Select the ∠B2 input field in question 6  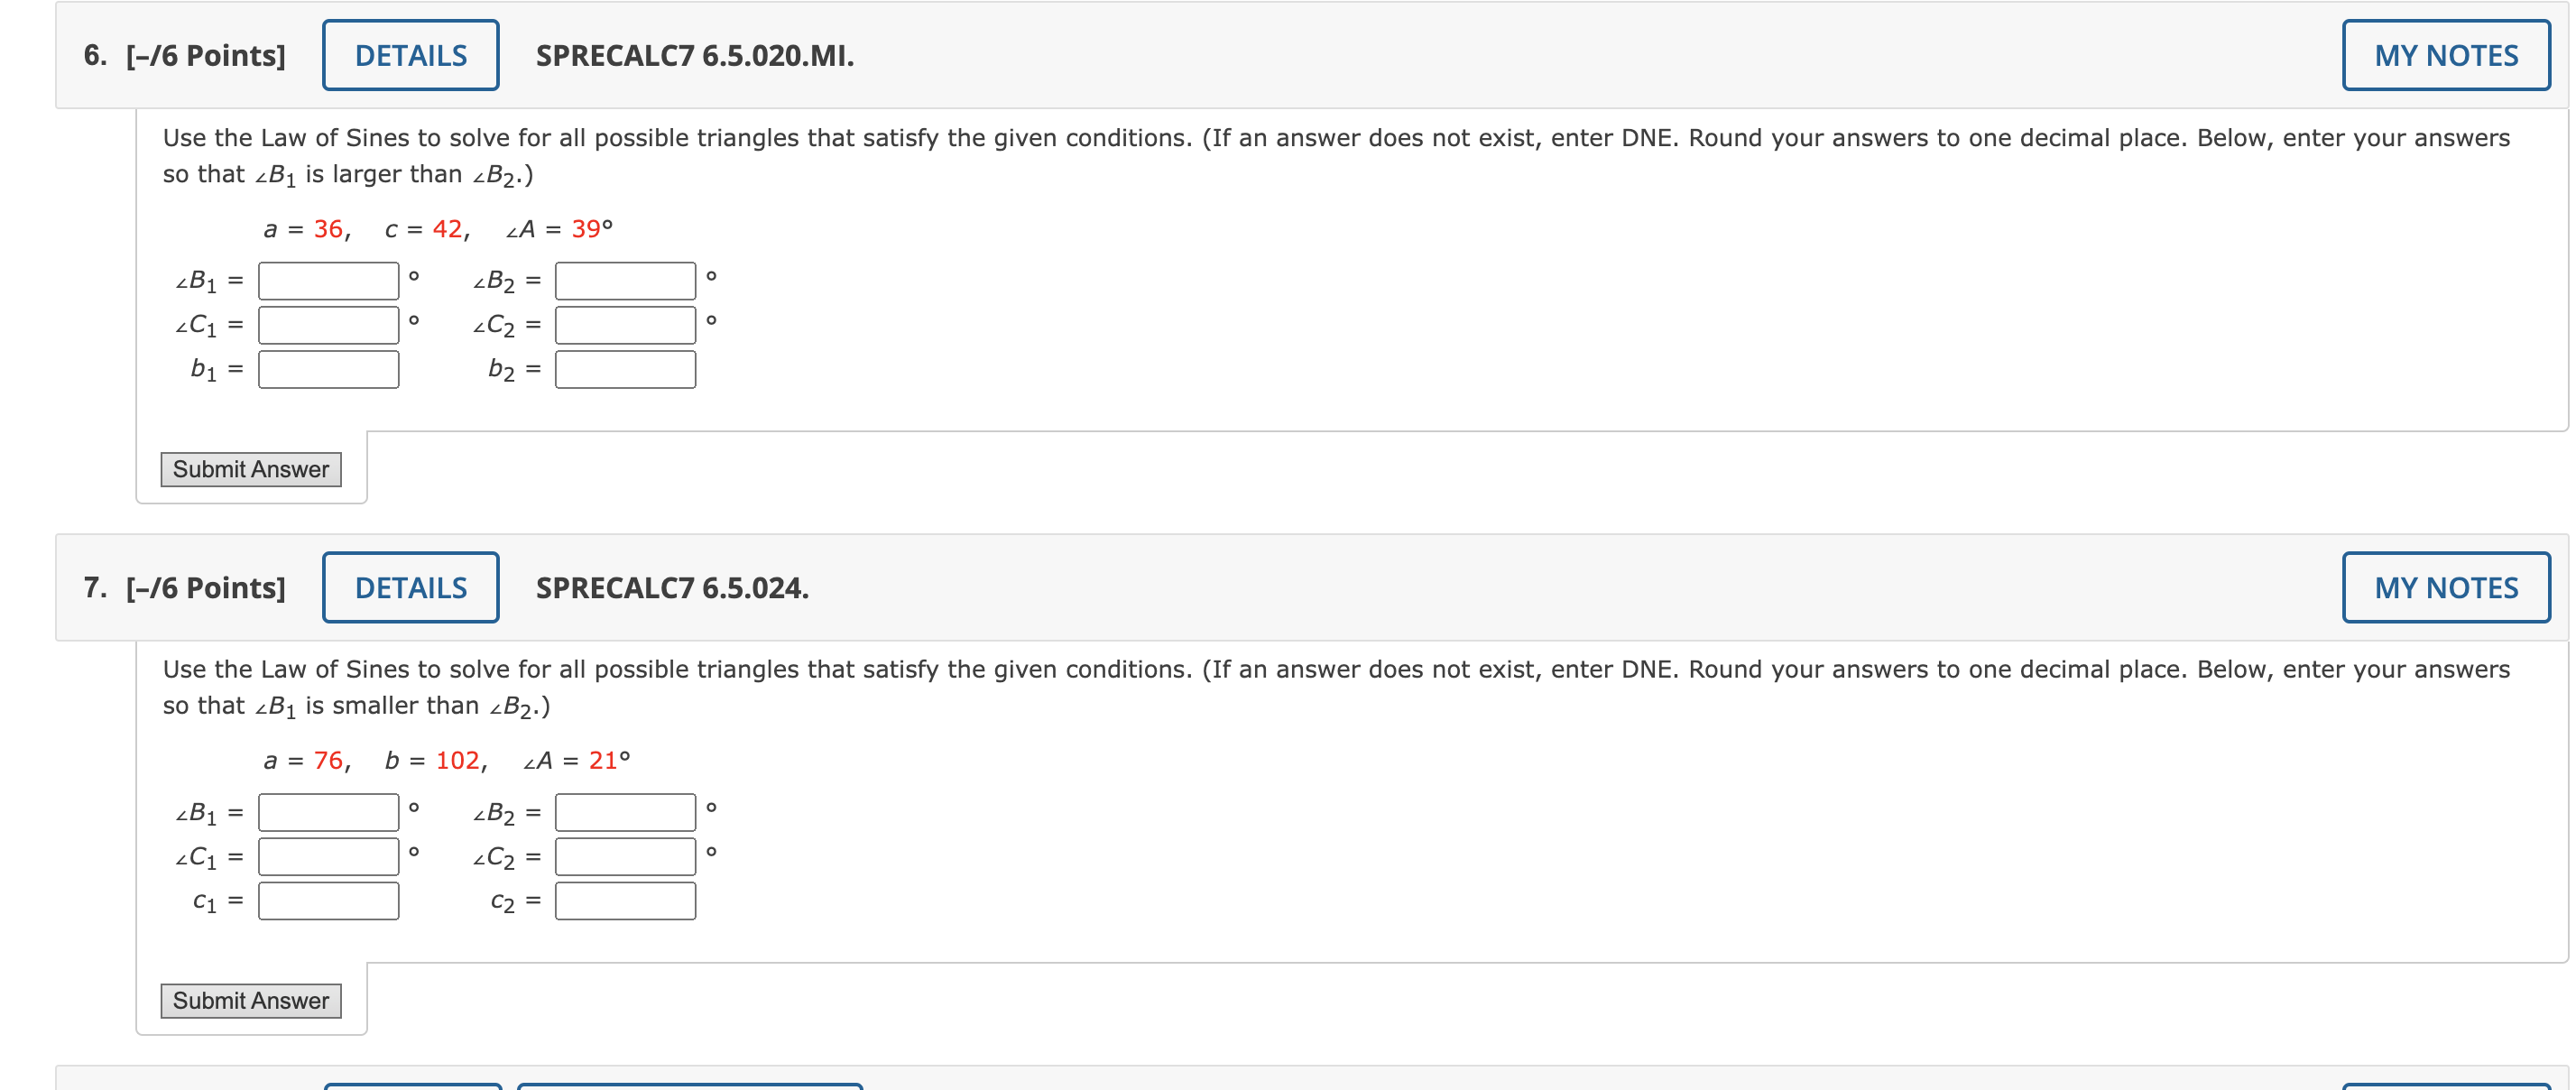625,281
